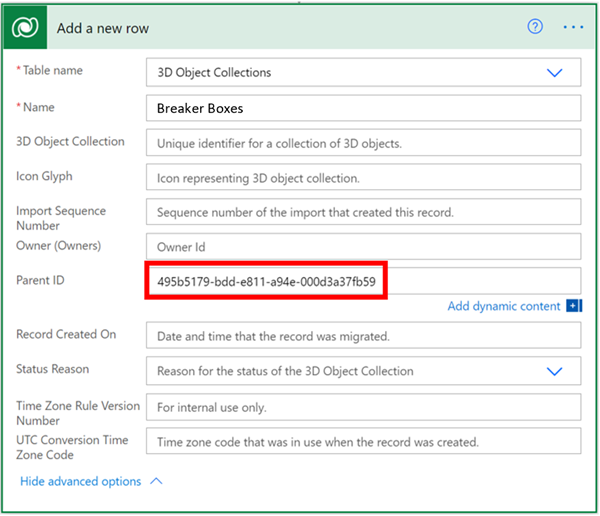Click into the Name field Breaker Boxes
The width and height of the screenshot is (600, 516).
(363, 108)
